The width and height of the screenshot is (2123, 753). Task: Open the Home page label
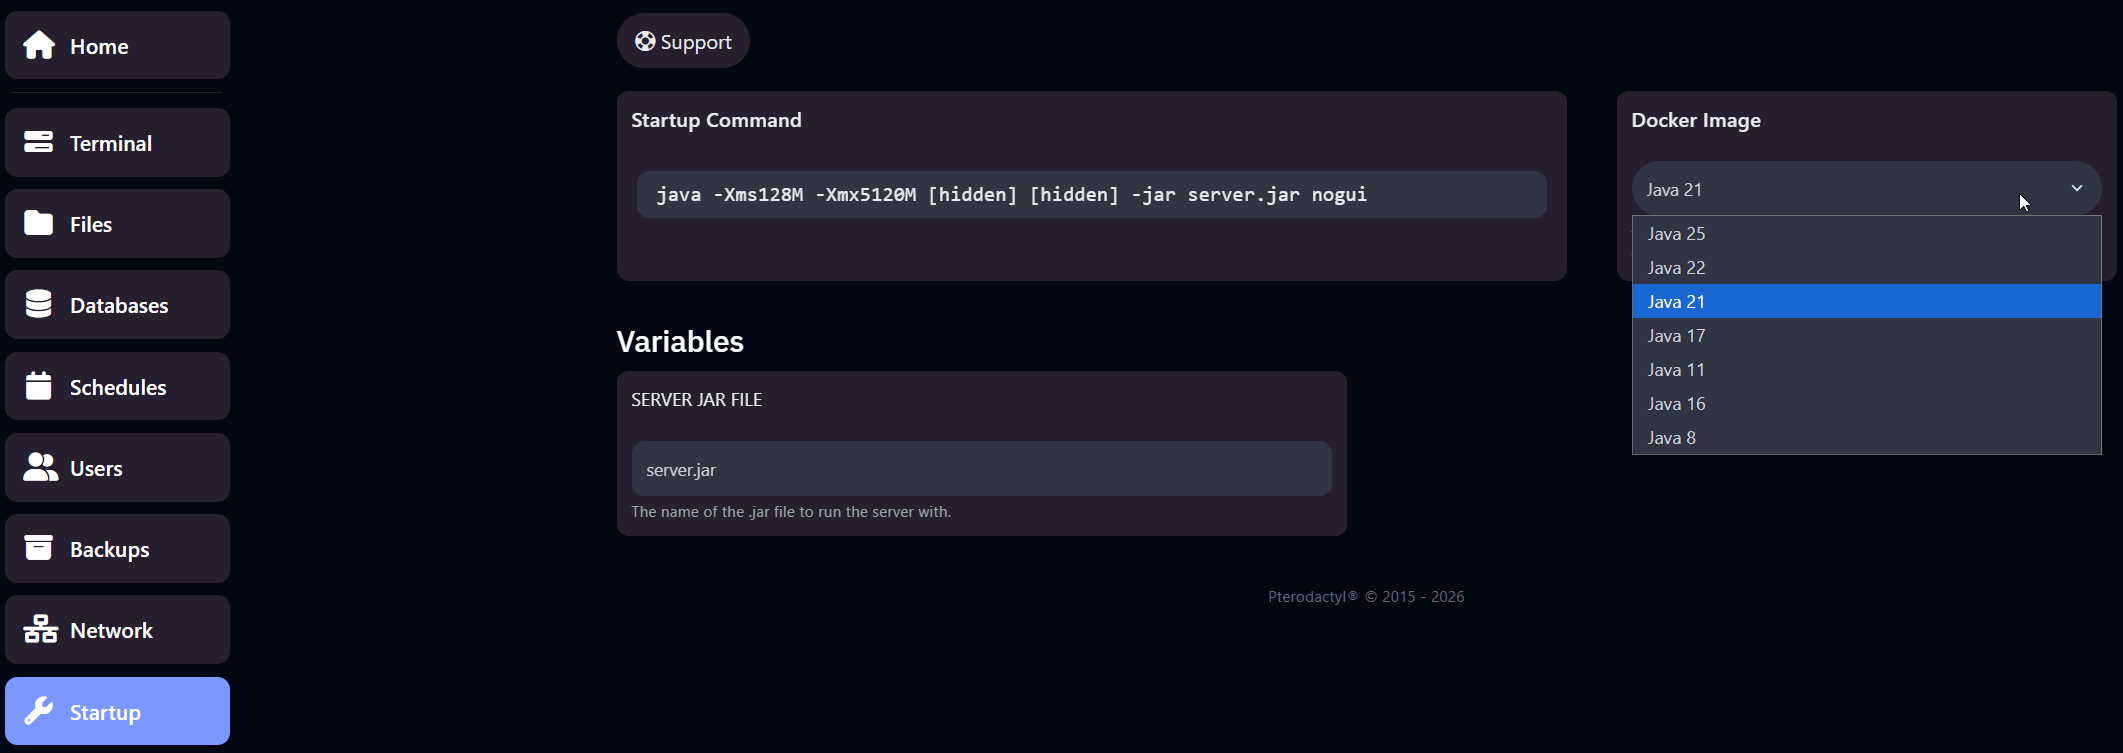(99, 46)
